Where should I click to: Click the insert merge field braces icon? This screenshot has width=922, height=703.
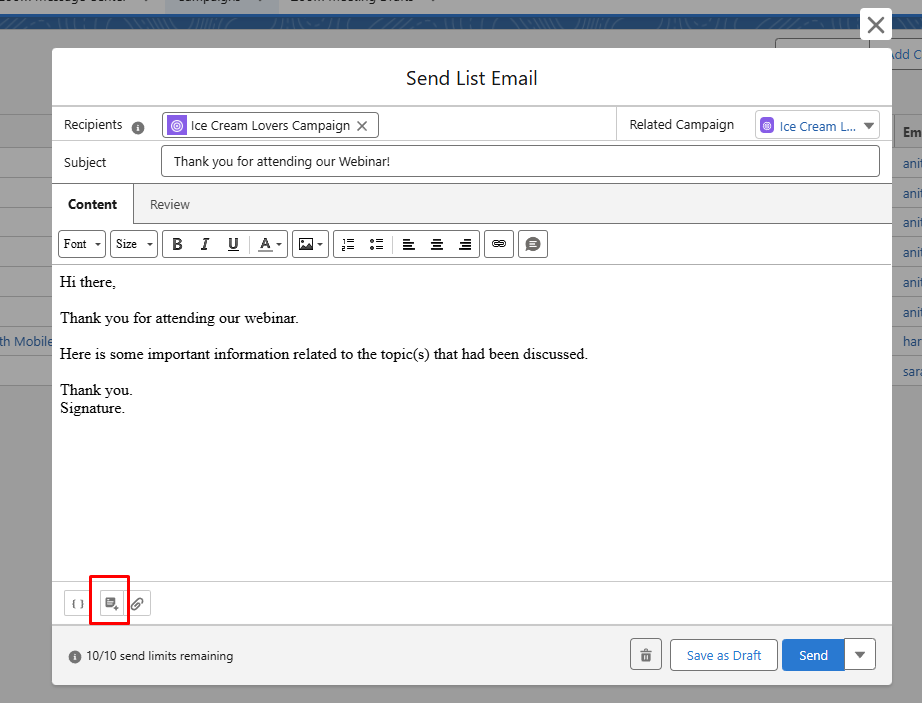click(78, 604)
